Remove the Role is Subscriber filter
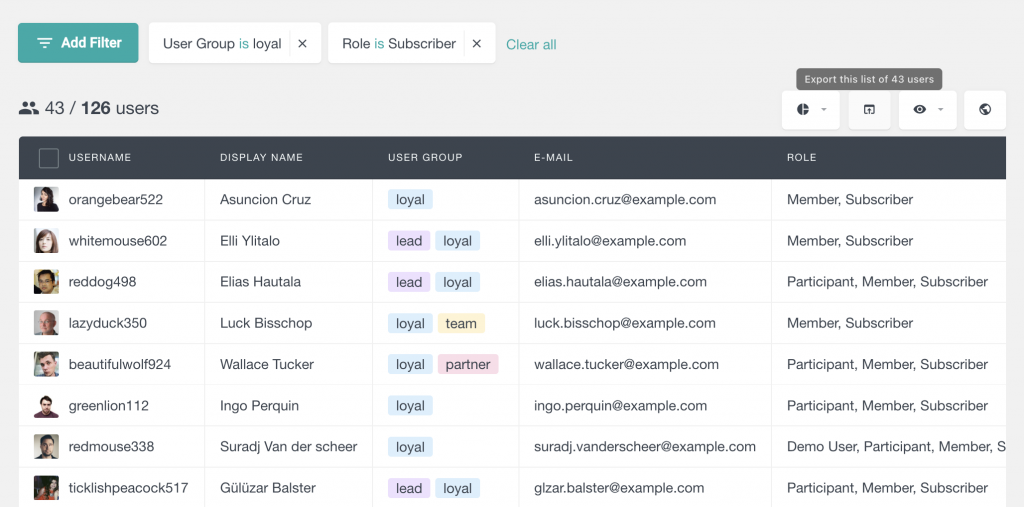This screenshot has width=1024, height=507. [x=477, y=44]
